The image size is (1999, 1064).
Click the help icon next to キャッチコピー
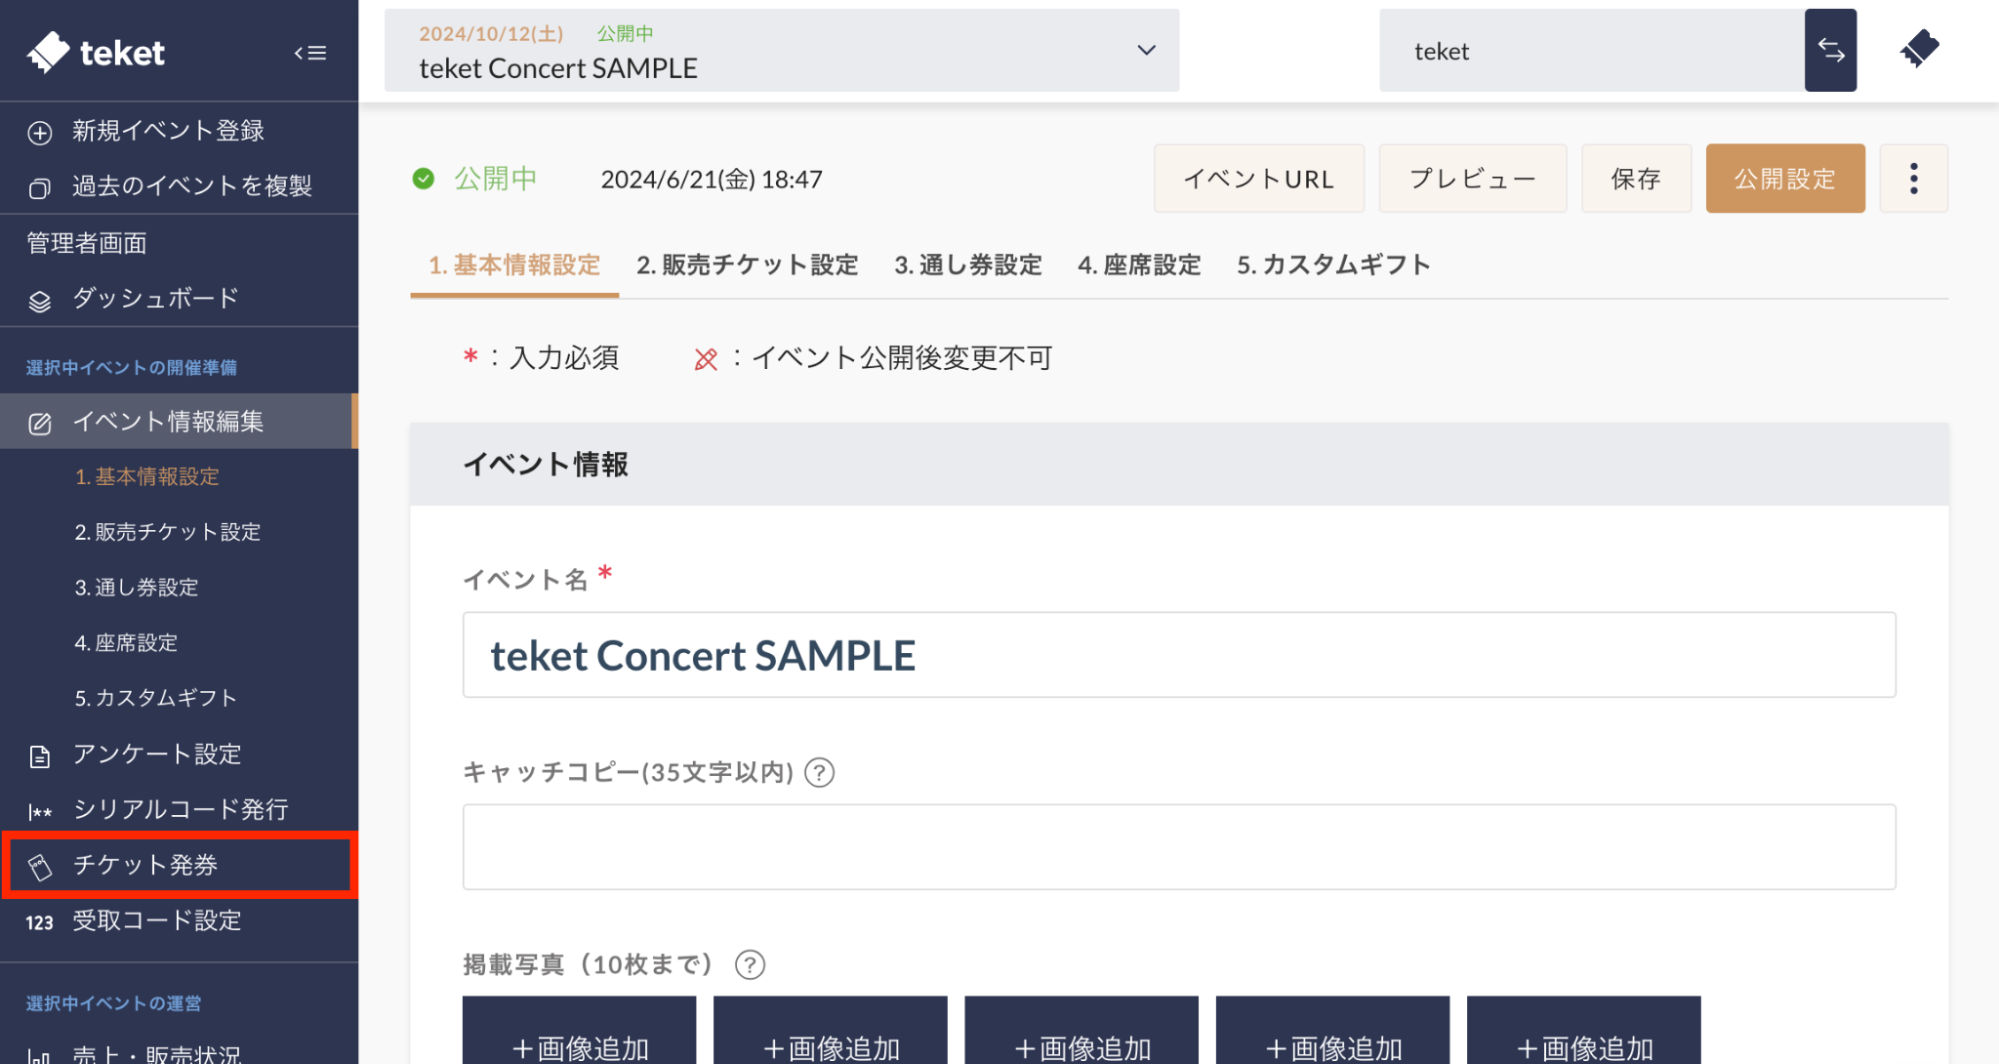pyautogui.click(x=820, y=773)
